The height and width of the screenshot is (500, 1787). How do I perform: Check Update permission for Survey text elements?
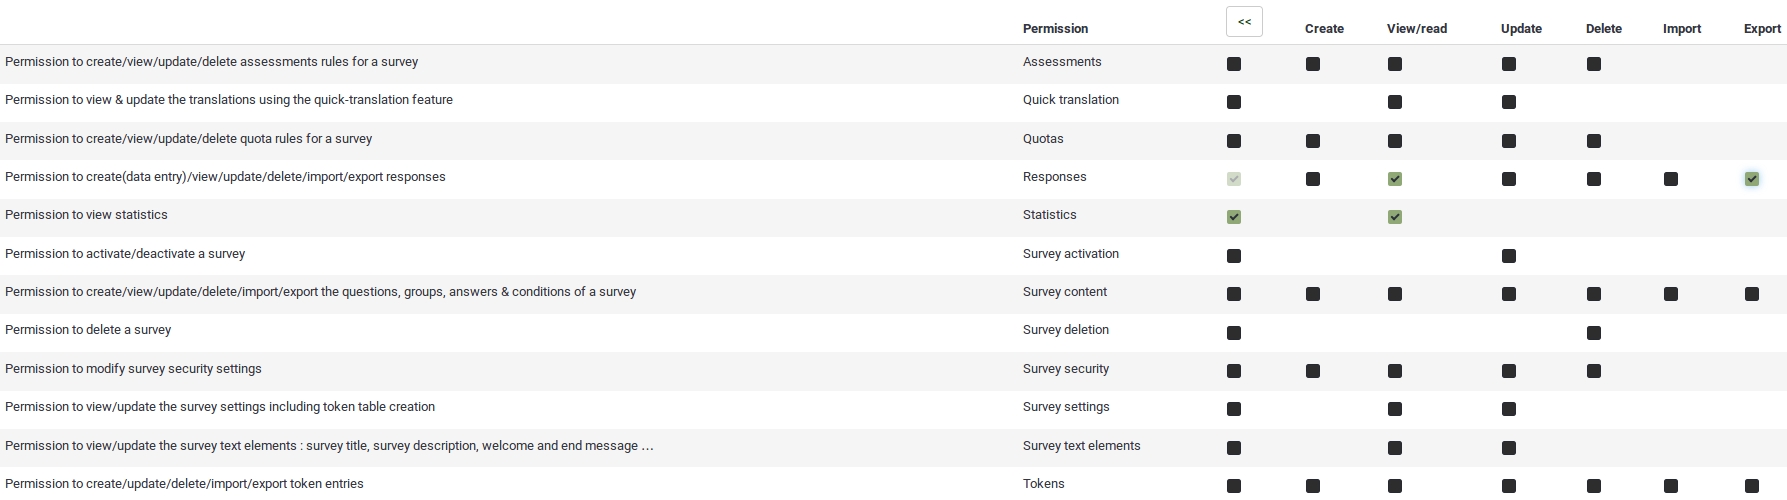coord(1509,448)
